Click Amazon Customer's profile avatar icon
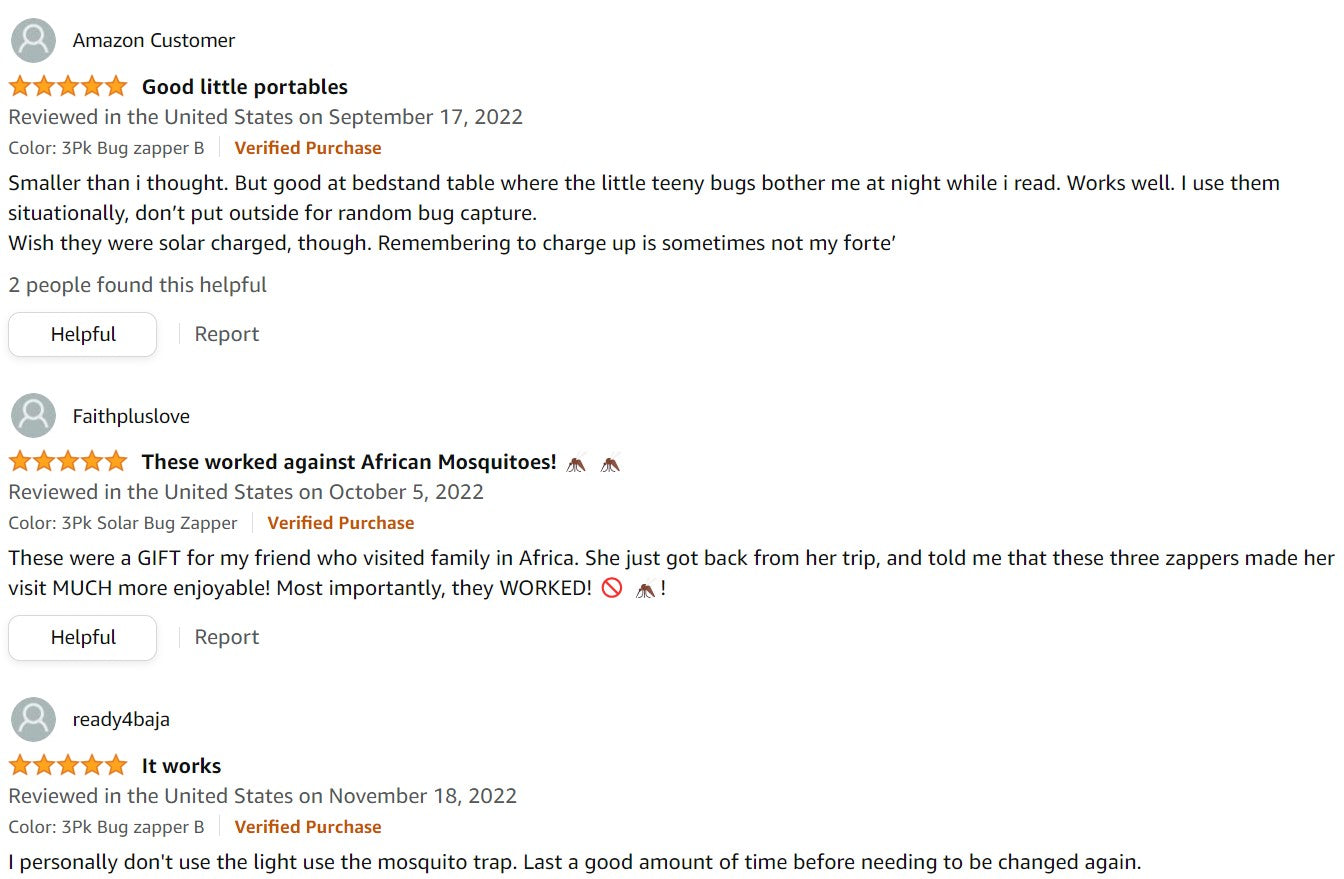The image size is (1344, 879). (33, 40)
